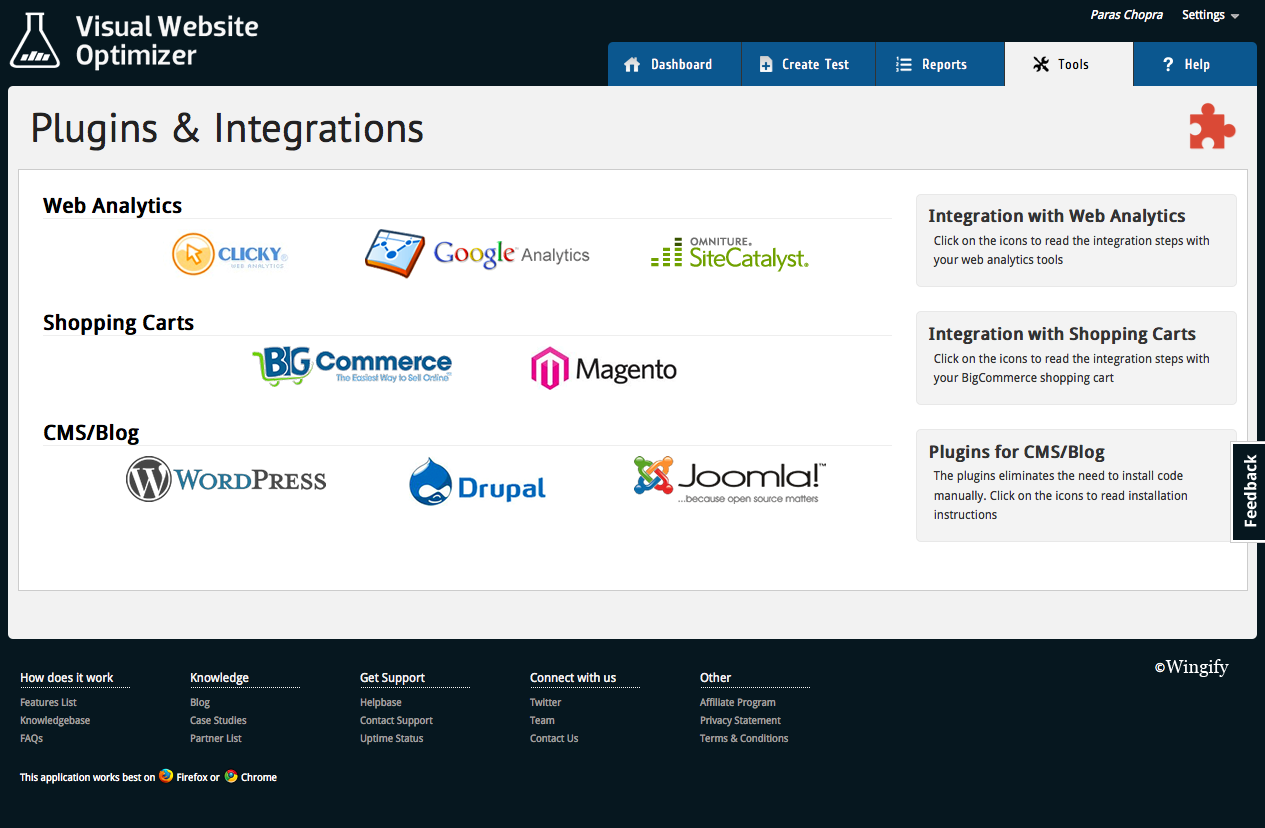Click the Contact Us footer link
Image resolution: width=1265 pixels, height=828 pixels.
(x=554, y=738)
